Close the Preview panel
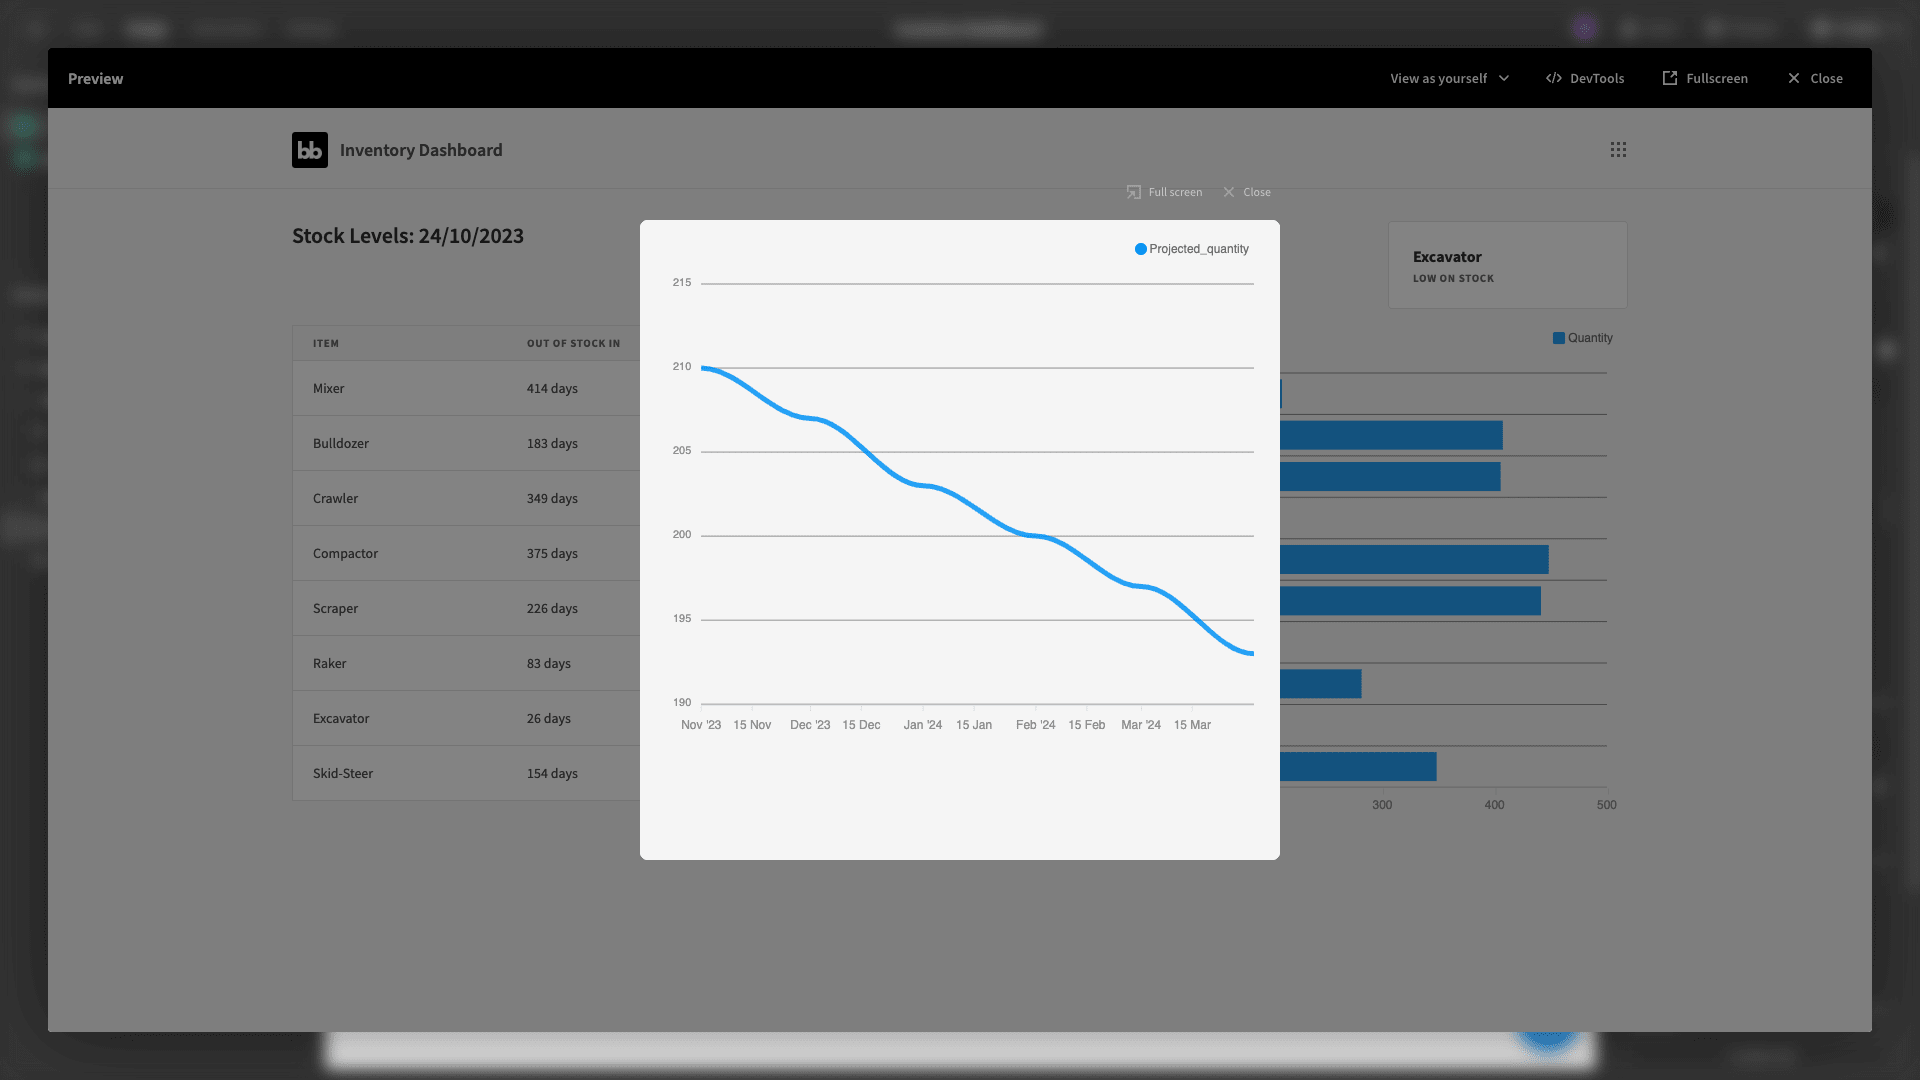 (x=1815, y=78)
